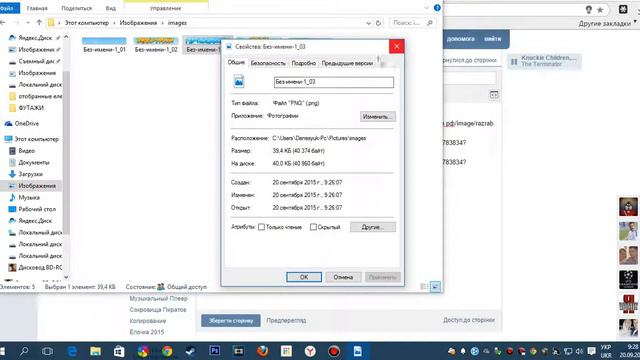Open the Управление ribbon tab
Image resolution: width=640 pixels, height=360 pixels.
click(165, 8)
